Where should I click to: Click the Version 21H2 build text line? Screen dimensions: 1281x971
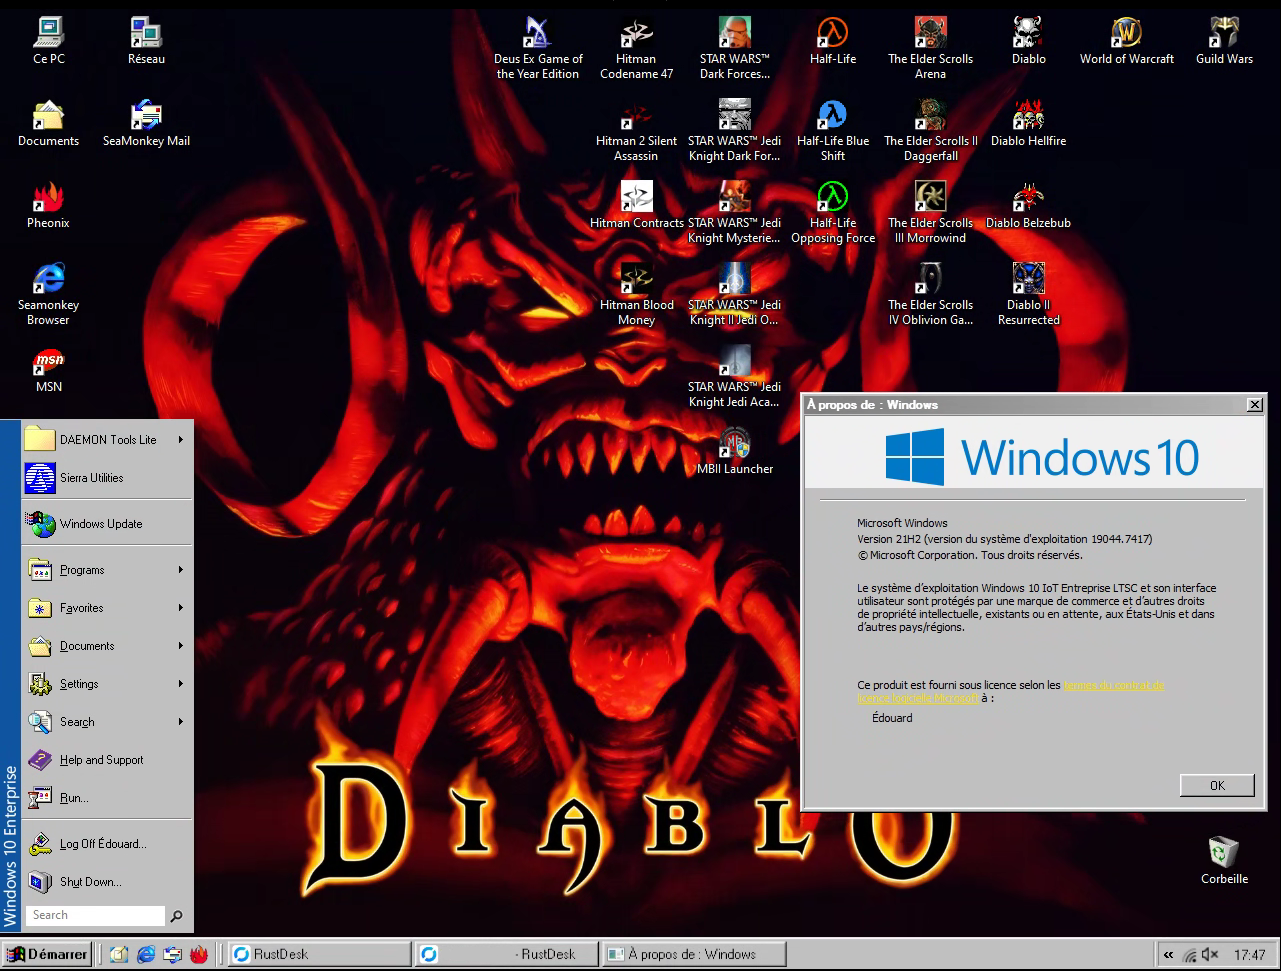point(1004,539)
